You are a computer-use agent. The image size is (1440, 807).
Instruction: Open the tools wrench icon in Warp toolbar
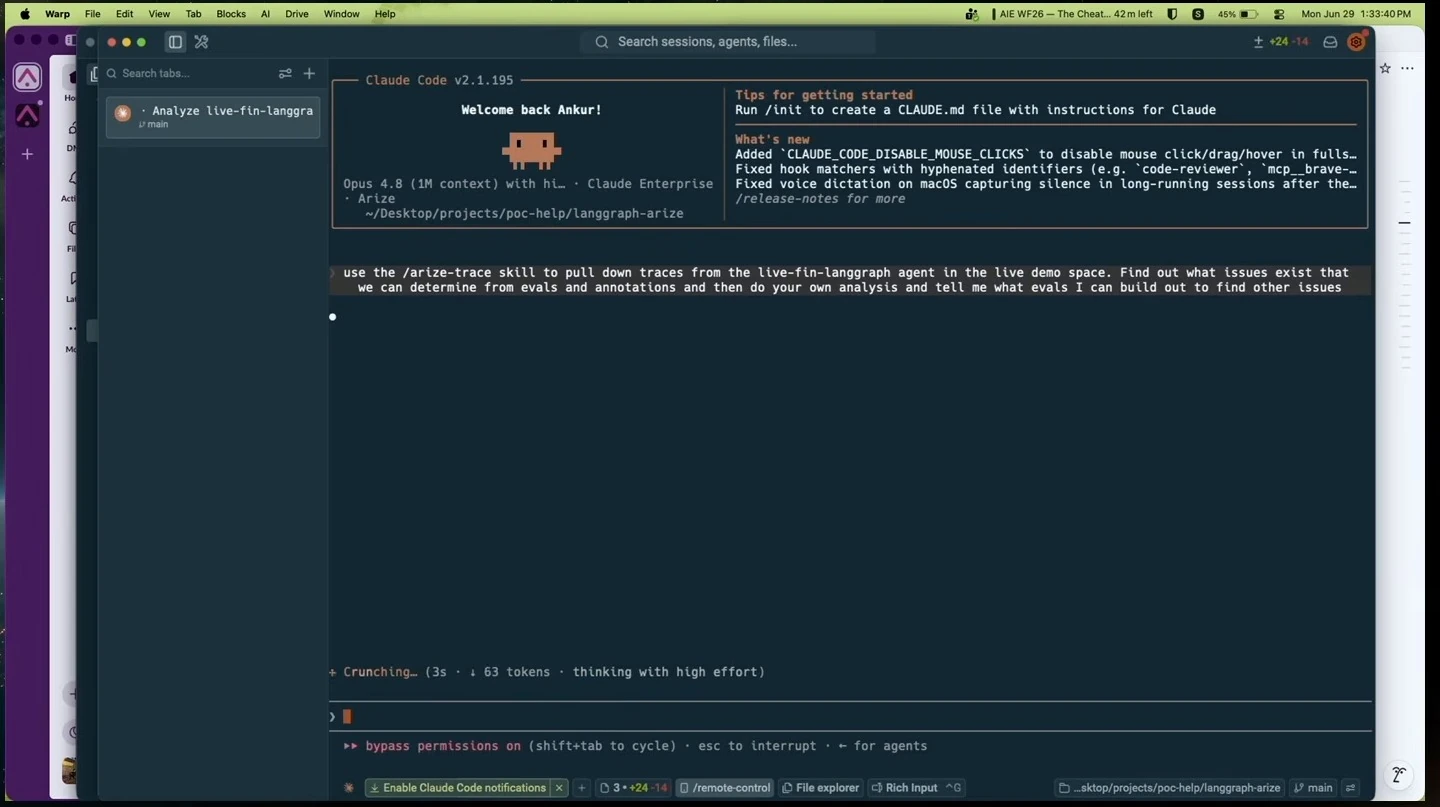pos(201,42)
